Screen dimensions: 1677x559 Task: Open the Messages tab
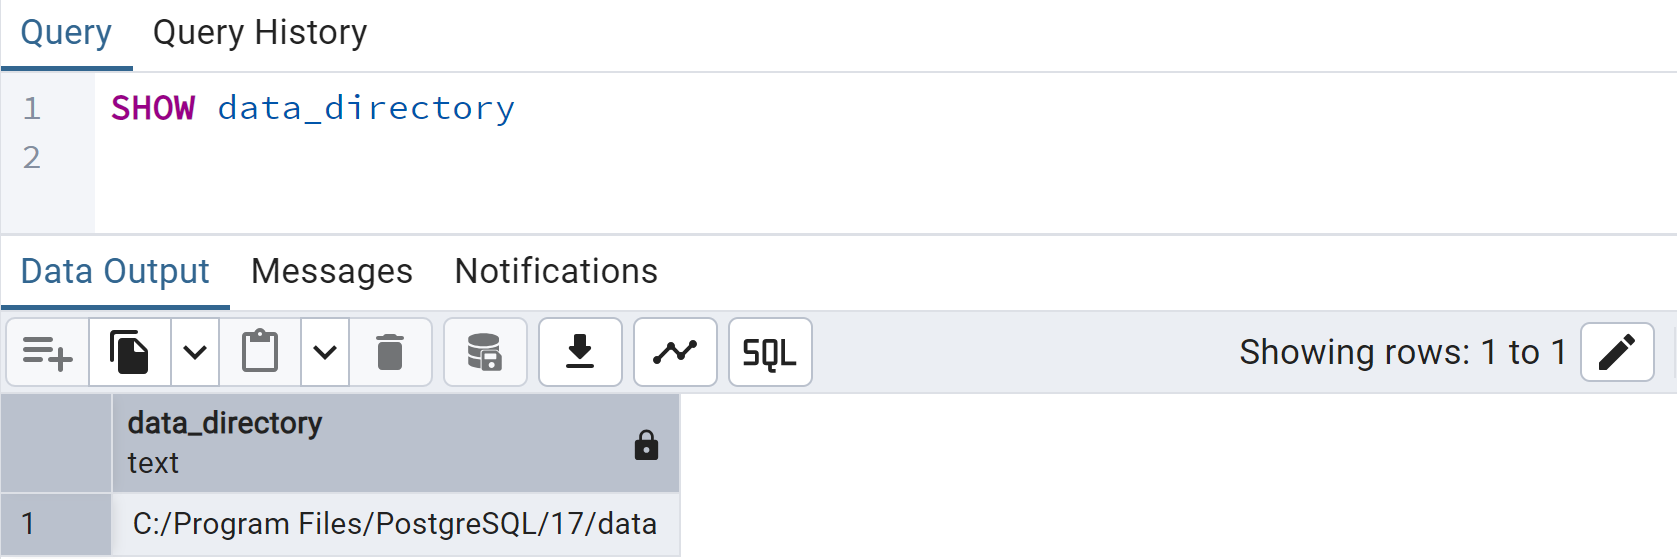(x=332, y=271)
